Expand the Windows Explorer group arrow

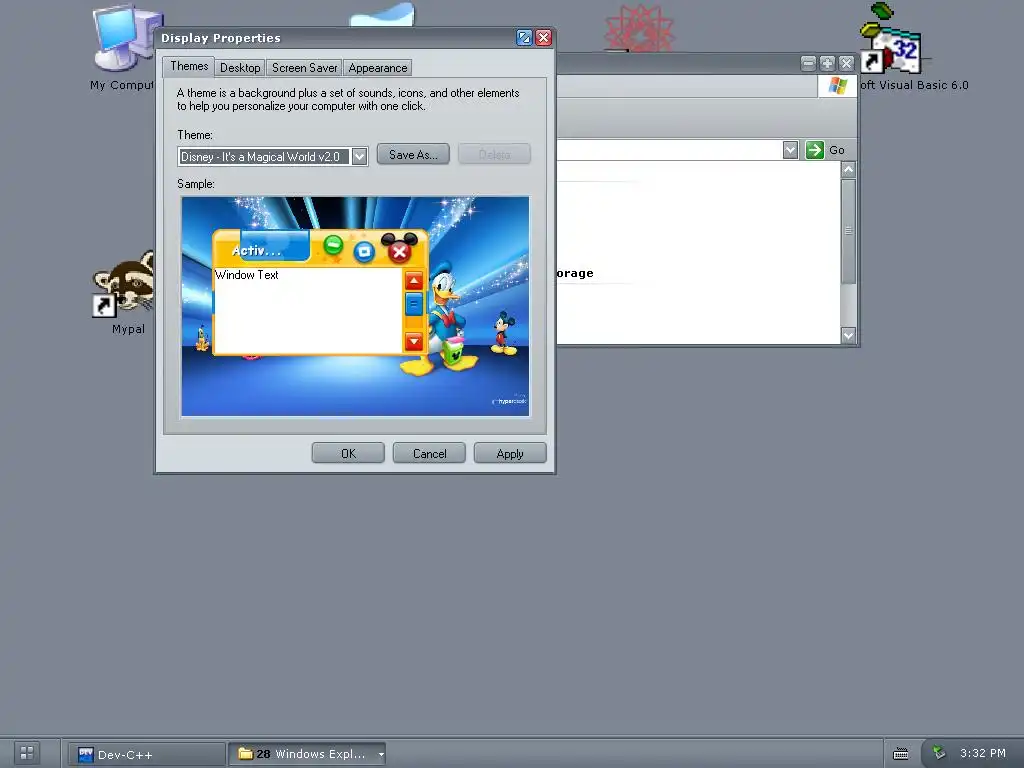click(381, 754)
